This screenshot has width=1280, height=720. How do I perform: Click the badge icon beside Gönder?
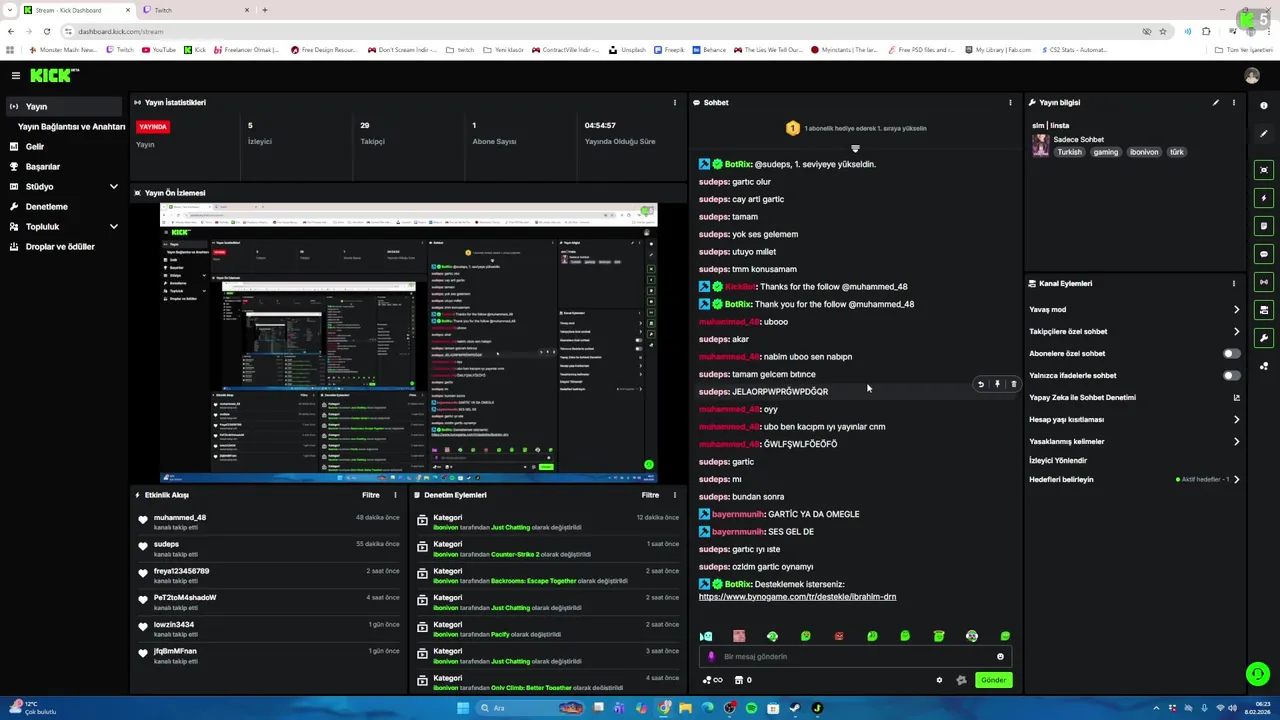961,680
